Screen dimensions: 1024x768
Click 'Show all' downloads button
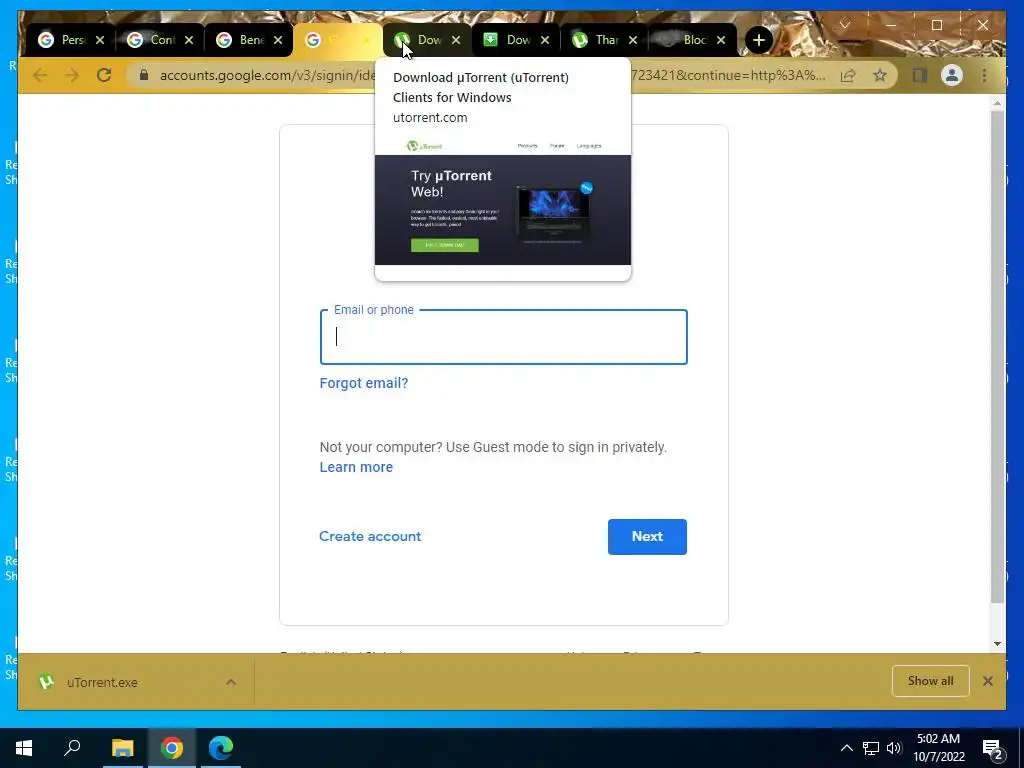[x=931, y=681]
